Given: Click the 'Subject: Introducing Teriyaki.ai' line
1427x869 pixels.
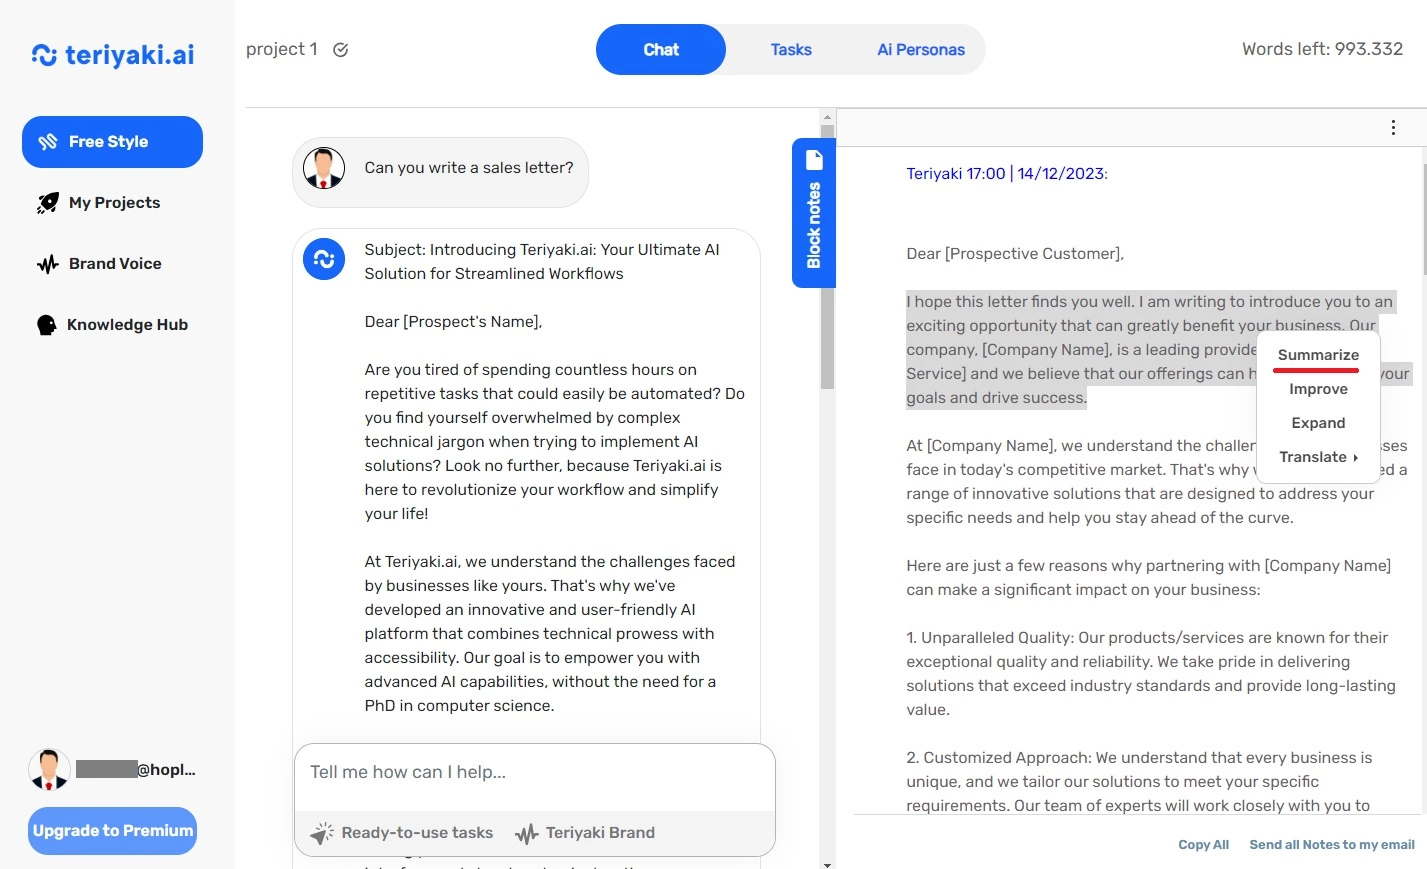Looking at the screenshot, I should pos(542,262).
